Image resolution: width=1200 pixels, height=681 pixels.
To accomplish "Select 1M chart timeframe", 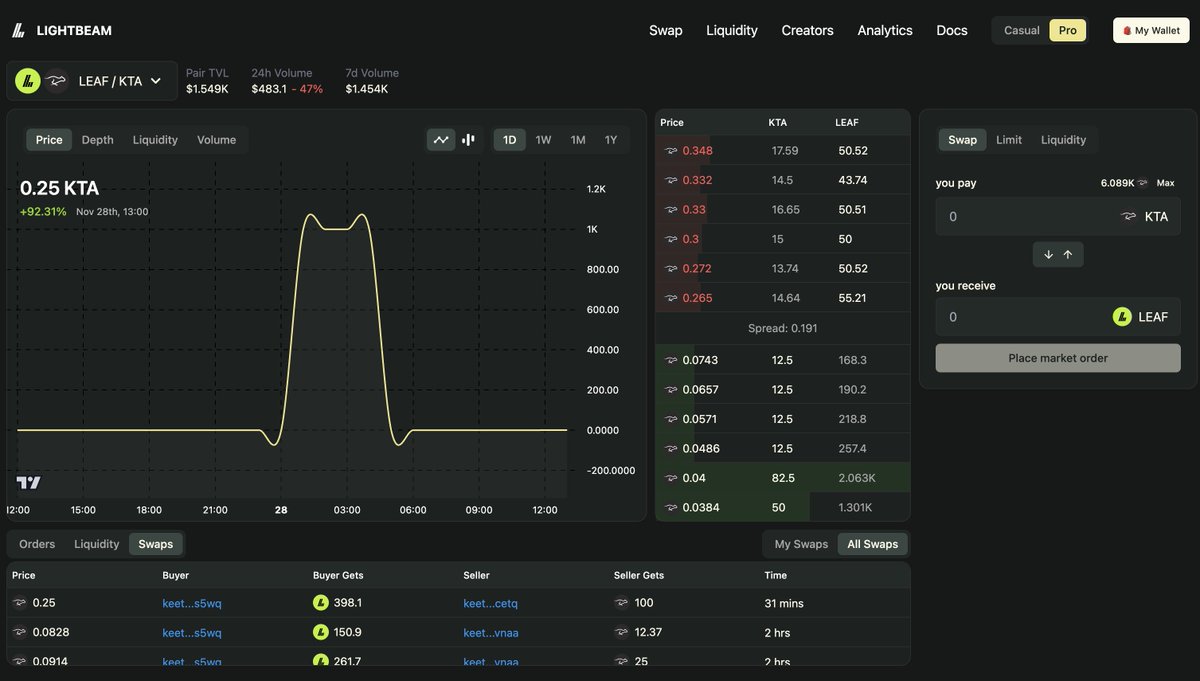I will point(578,140).
